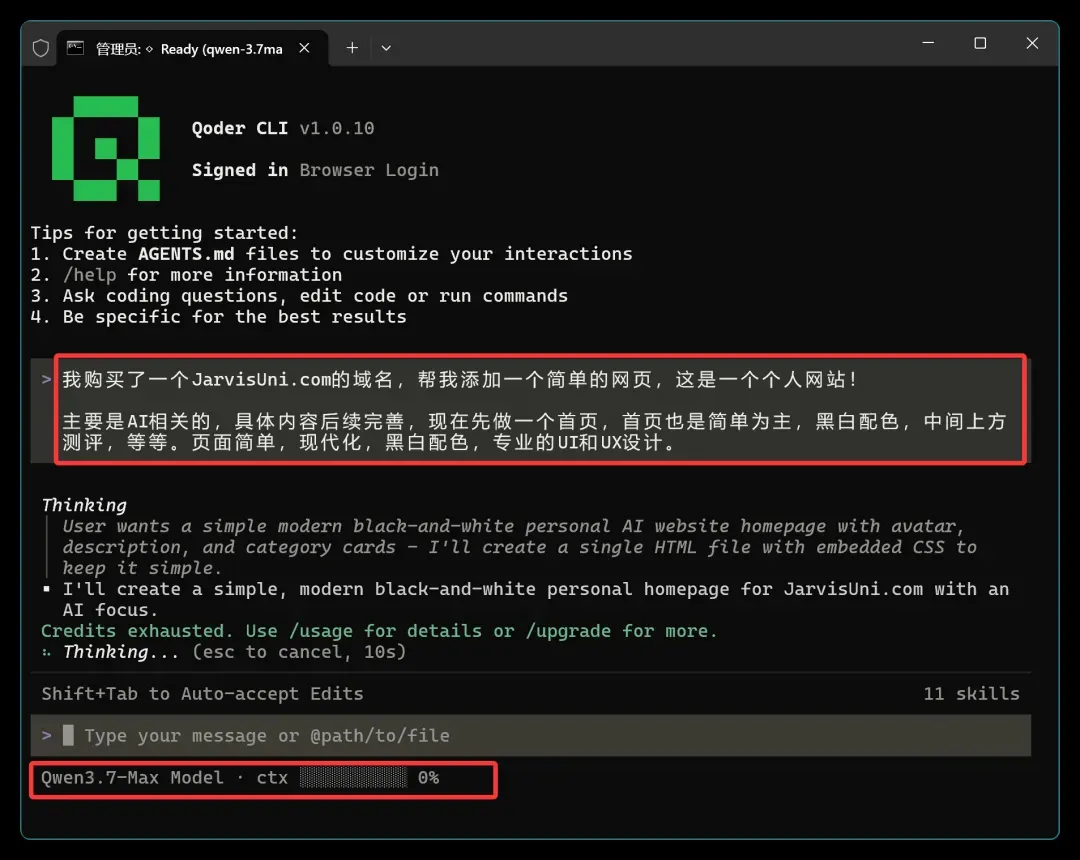1080x860 pixels.
Task: Minimize the terminal window
Action: click(x=928, y=43)
